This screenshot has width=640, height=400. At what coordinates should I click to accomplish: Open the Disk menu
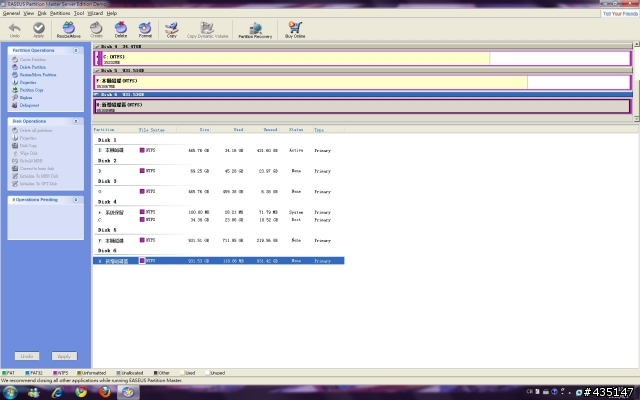tap(42, 13)
